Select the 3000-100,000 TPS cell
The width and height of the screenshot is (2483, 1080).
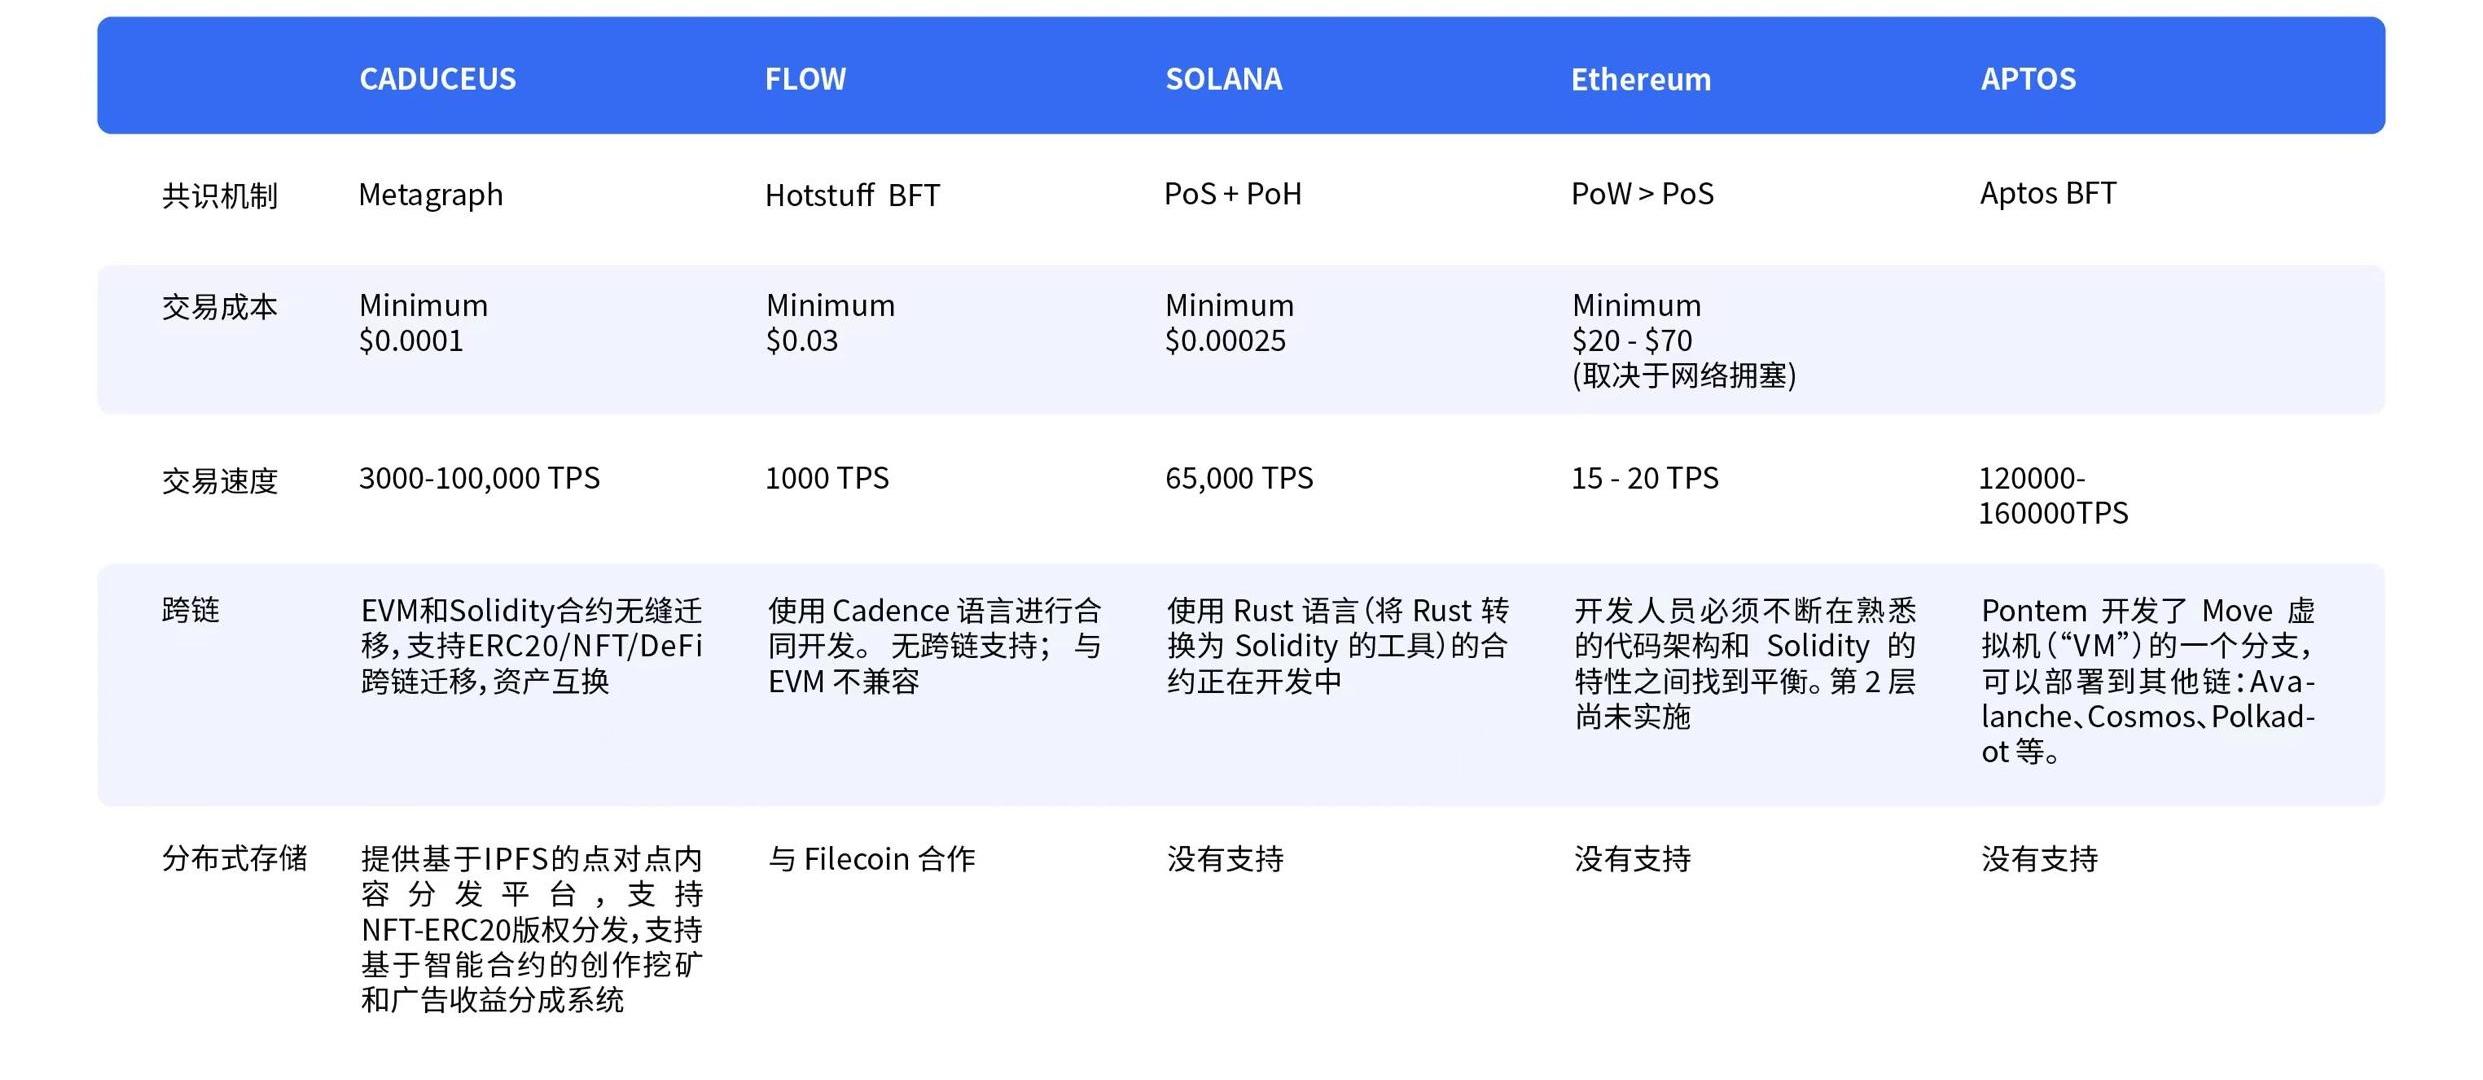[479, 478]
